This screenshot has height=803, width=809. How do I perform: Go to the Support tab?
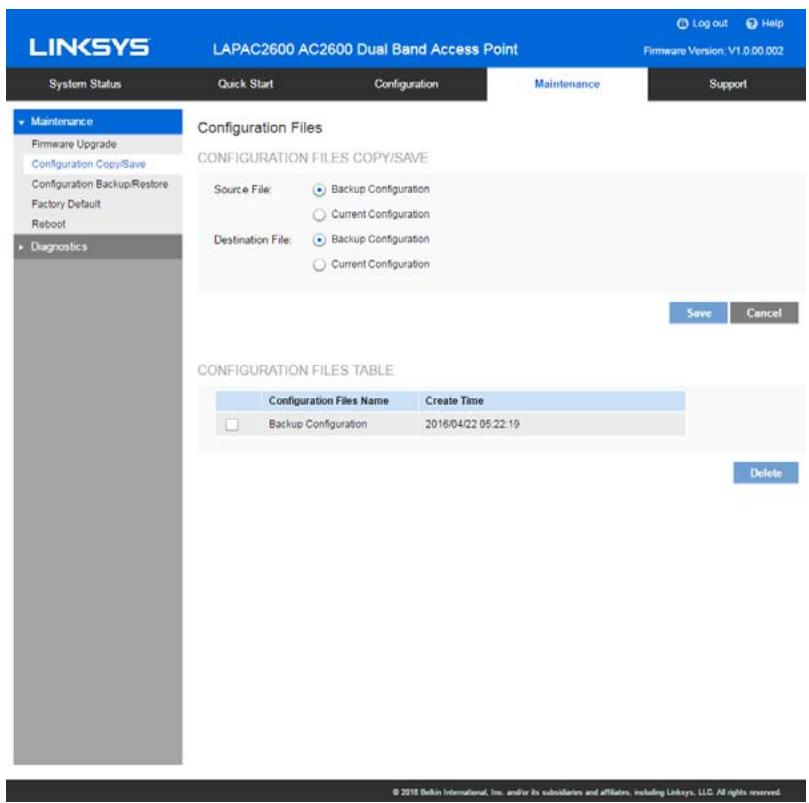(727, 84)
